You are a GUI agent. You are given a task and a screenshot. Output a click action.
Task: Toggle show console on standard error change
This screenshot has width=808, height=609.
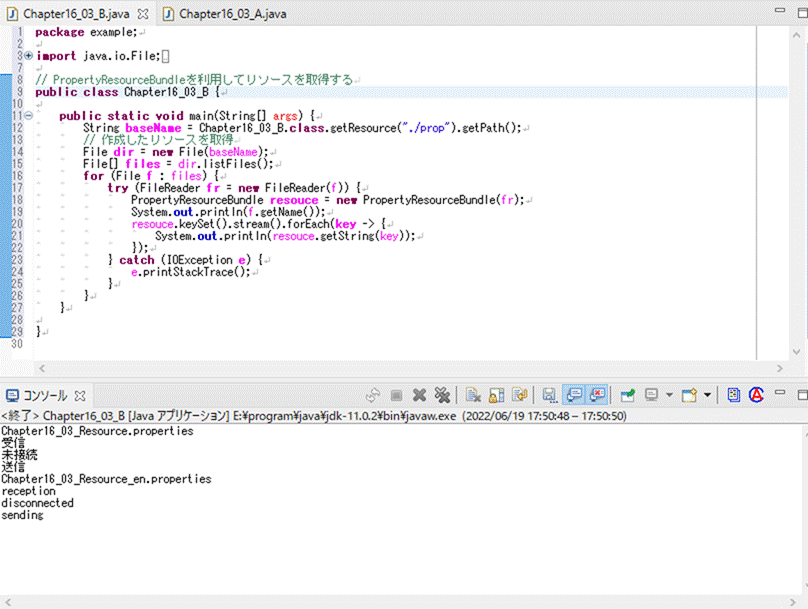[x=597, y=395]
